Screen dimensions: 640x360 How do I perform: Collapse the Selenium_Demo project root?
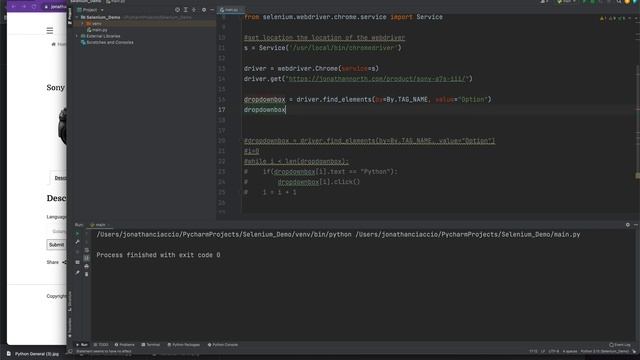pos(77,17)
